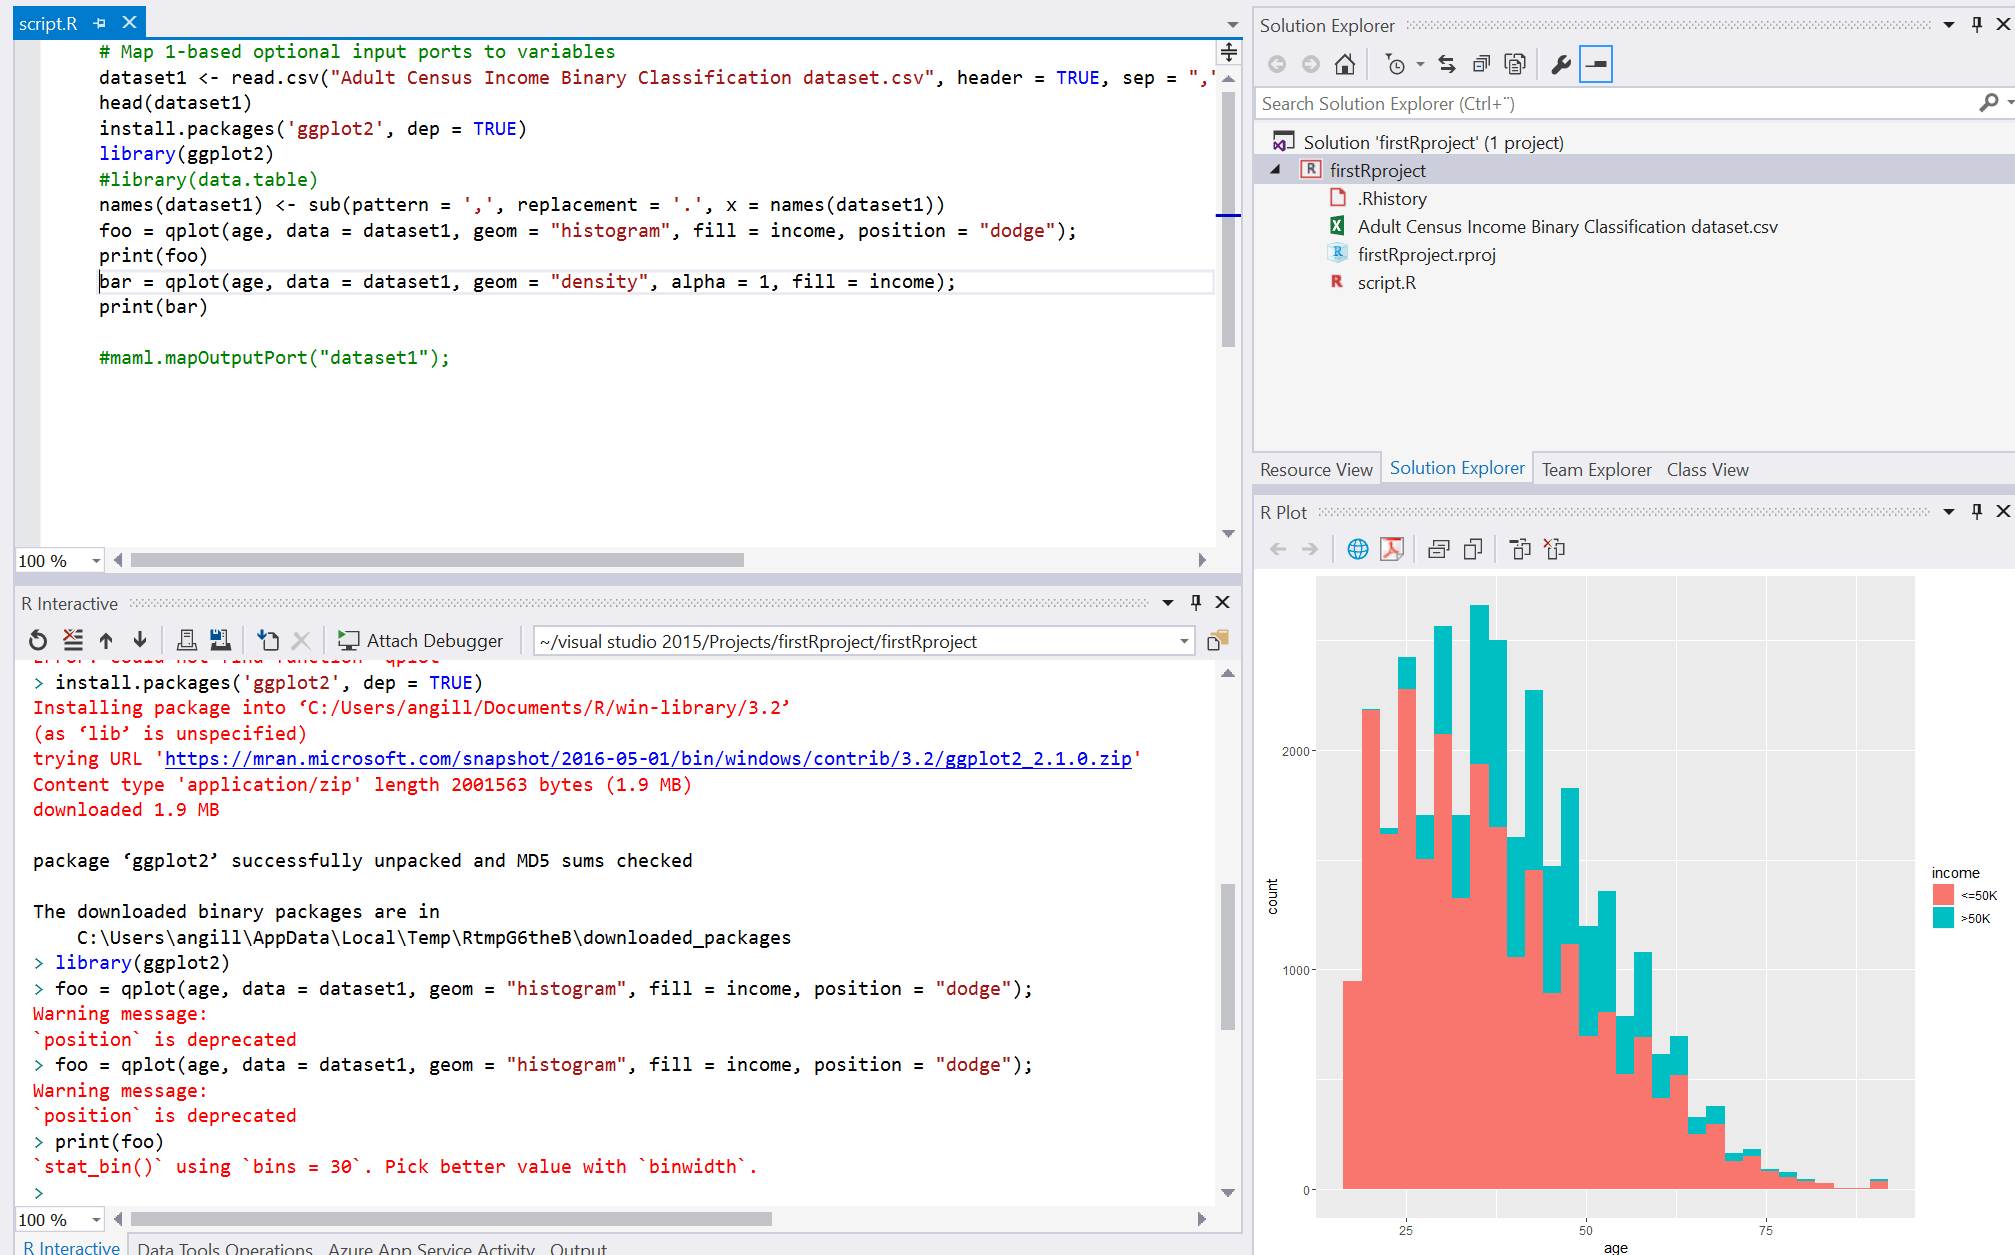
Task: Export the plot as PDF
Action: (x=1391, y=549)
